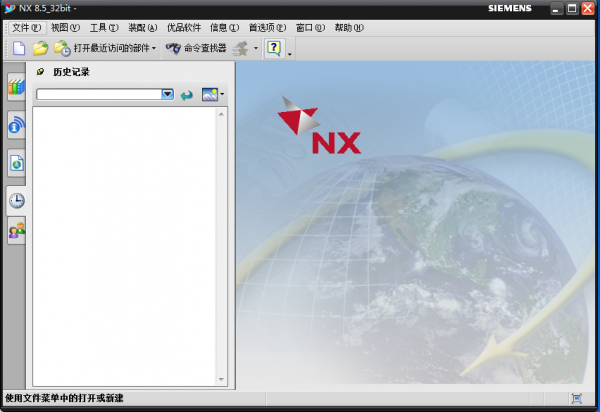Viewport: 600px width, 412px height.
Task: Click the history list scroll up arrow
Action: tap(221, 114)
